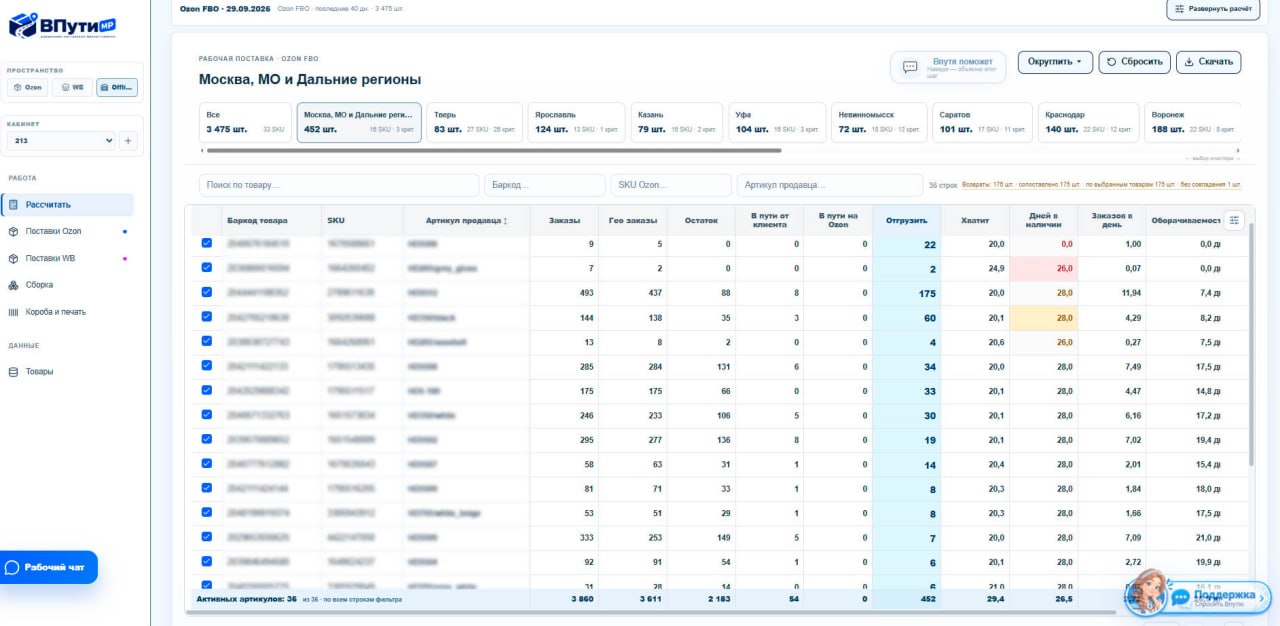Screen dimensions: 1280x626
Task: Click Сбросить to reset the calculation
Action: 1134,62
